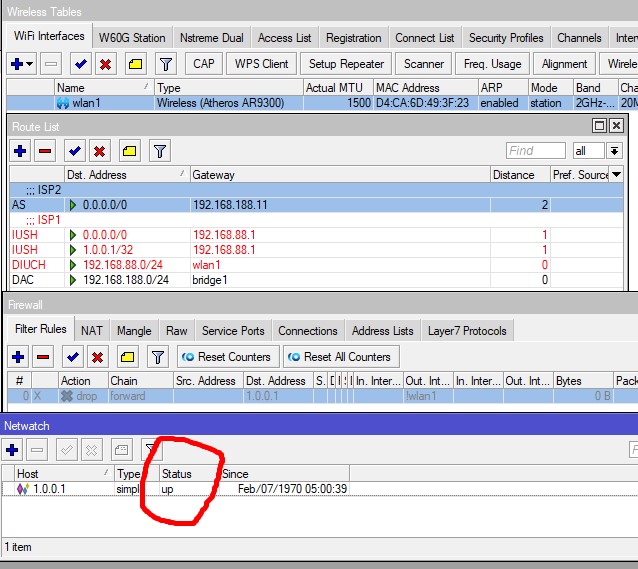Add new interface in Wireless Tables toolbar

(22, 64)
